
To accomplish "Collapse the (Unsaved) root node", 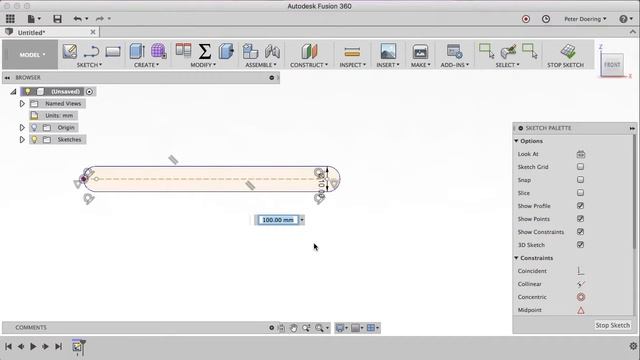I will click(x=13, y=91).
